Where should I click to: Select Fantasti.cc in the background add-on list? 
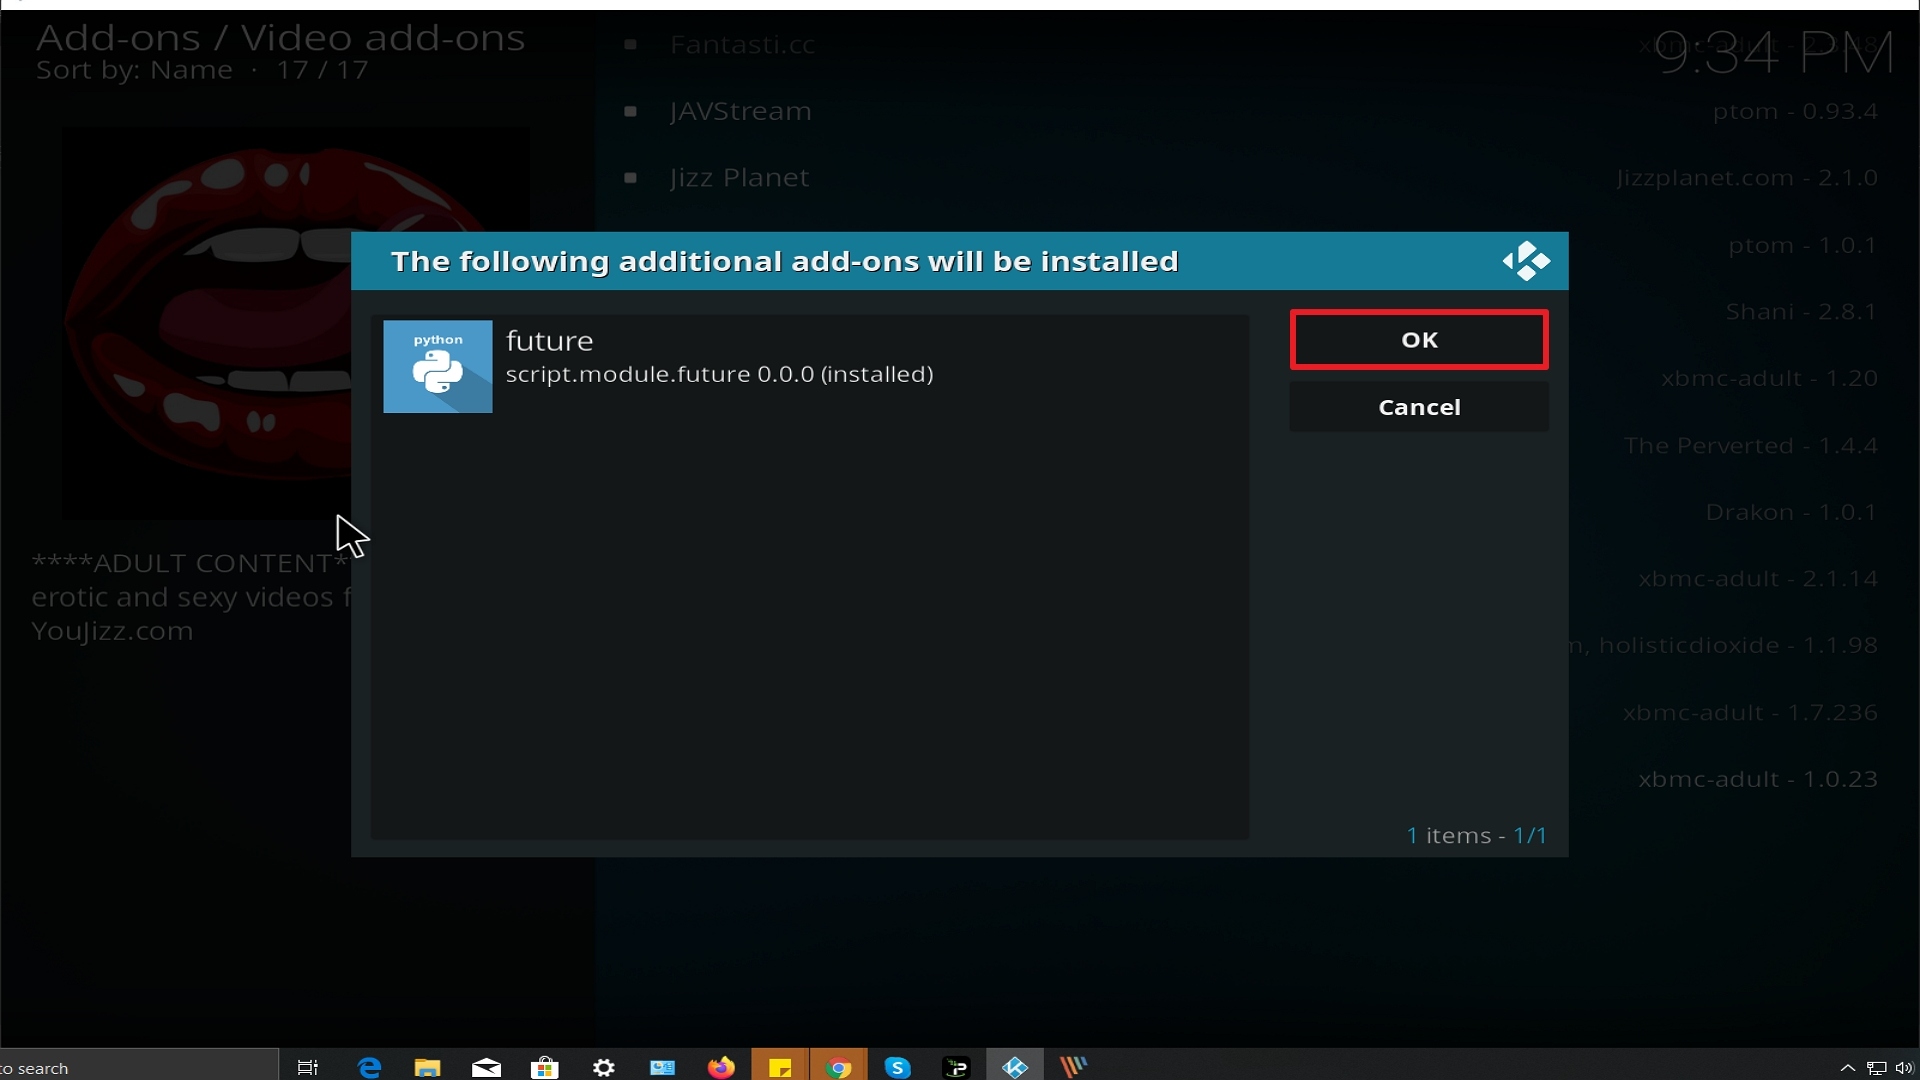743,45
